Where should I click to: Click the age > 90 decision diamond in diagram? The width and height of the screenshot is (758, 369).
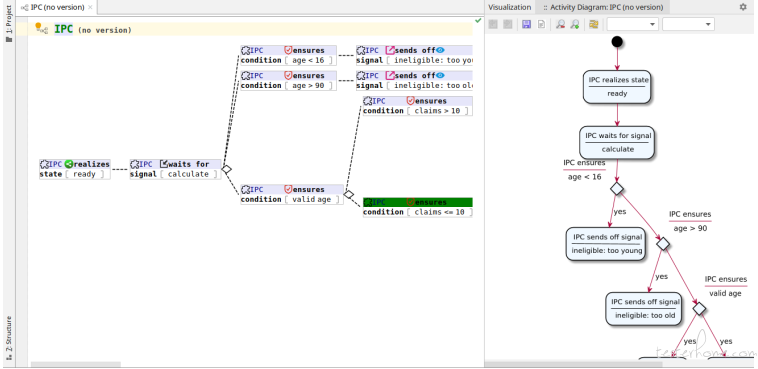click(663, 244)
